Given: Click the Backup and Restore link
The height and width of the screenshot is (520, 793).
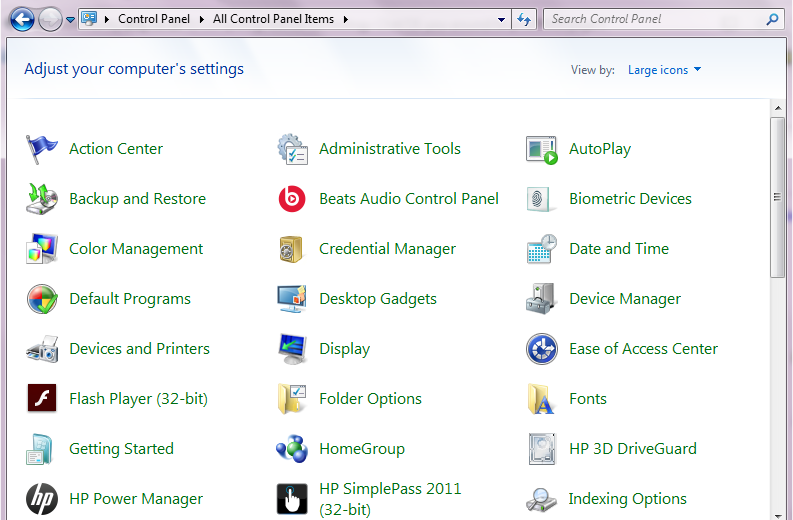Looking at the screenshot, I should 138,199.
